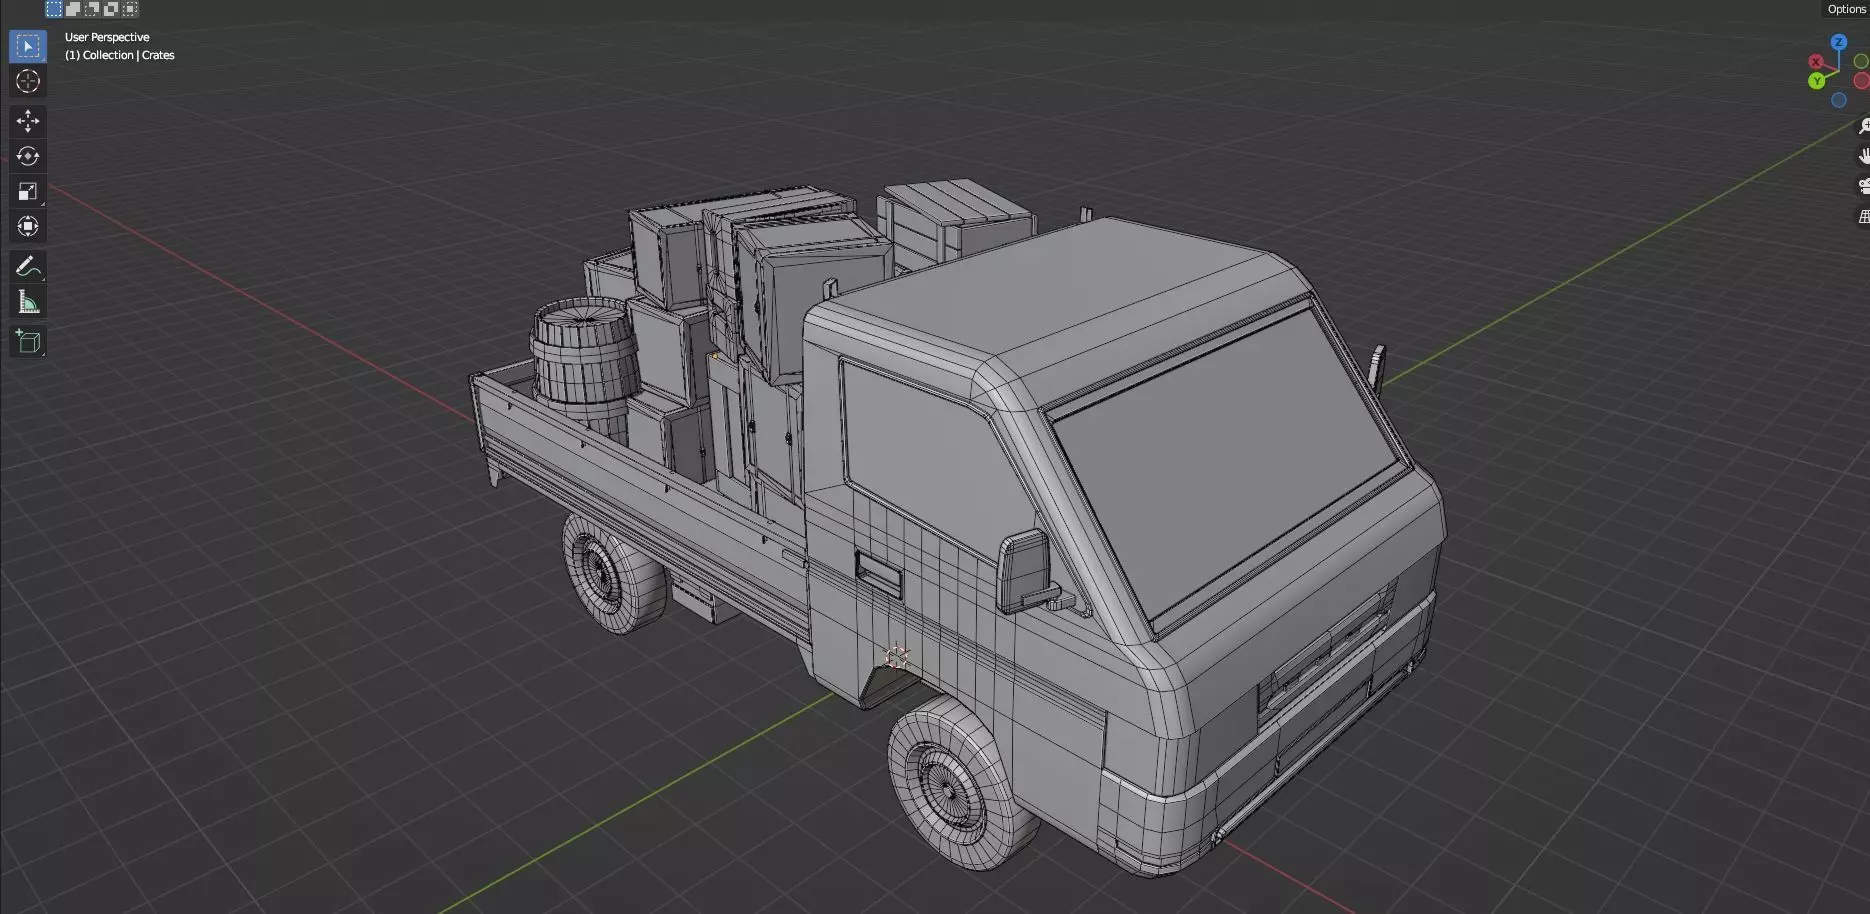Set selection mode to Intersect

pos(130,9)
